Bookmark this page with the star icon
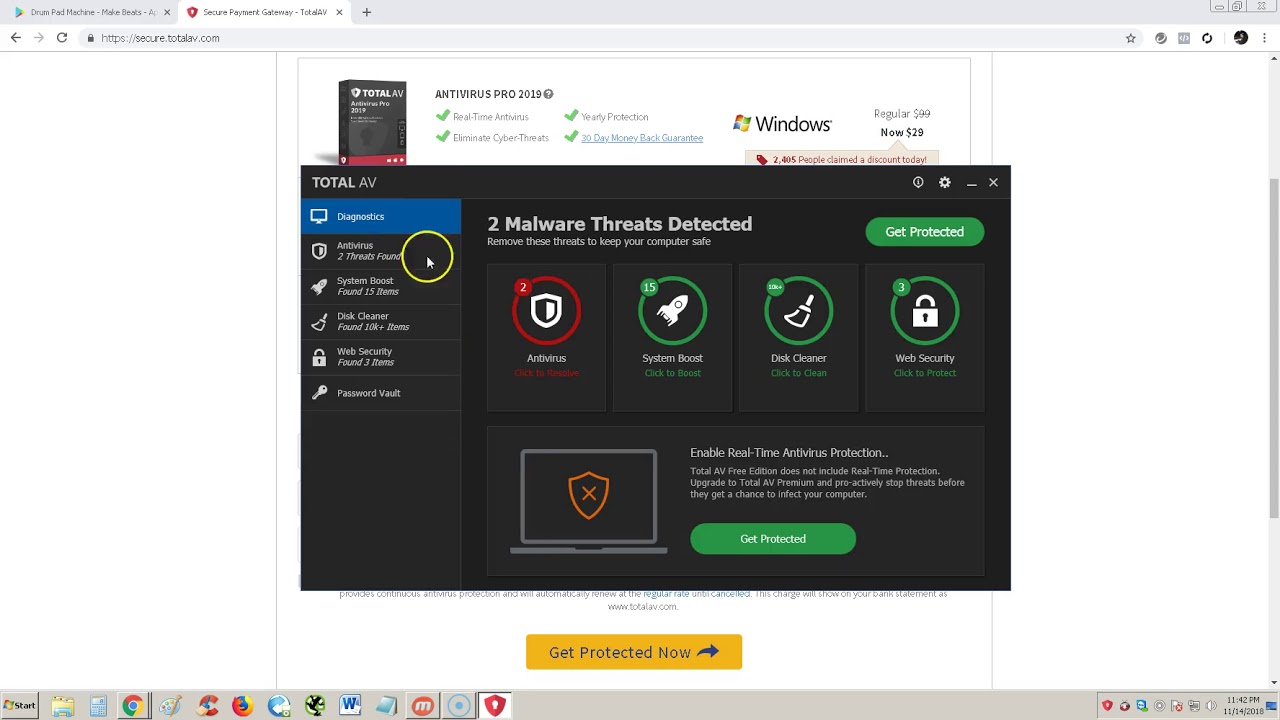 tap(1131, 38)
